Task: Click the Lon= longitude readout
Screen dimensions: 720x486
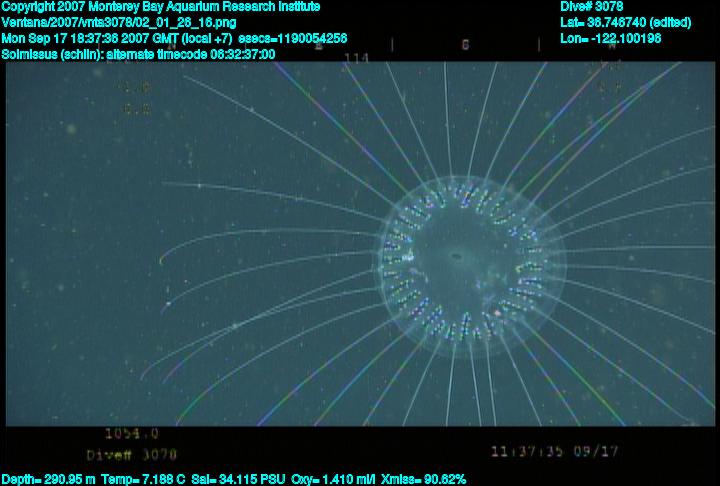Action: pyautogui.click(x=611, y=38)
